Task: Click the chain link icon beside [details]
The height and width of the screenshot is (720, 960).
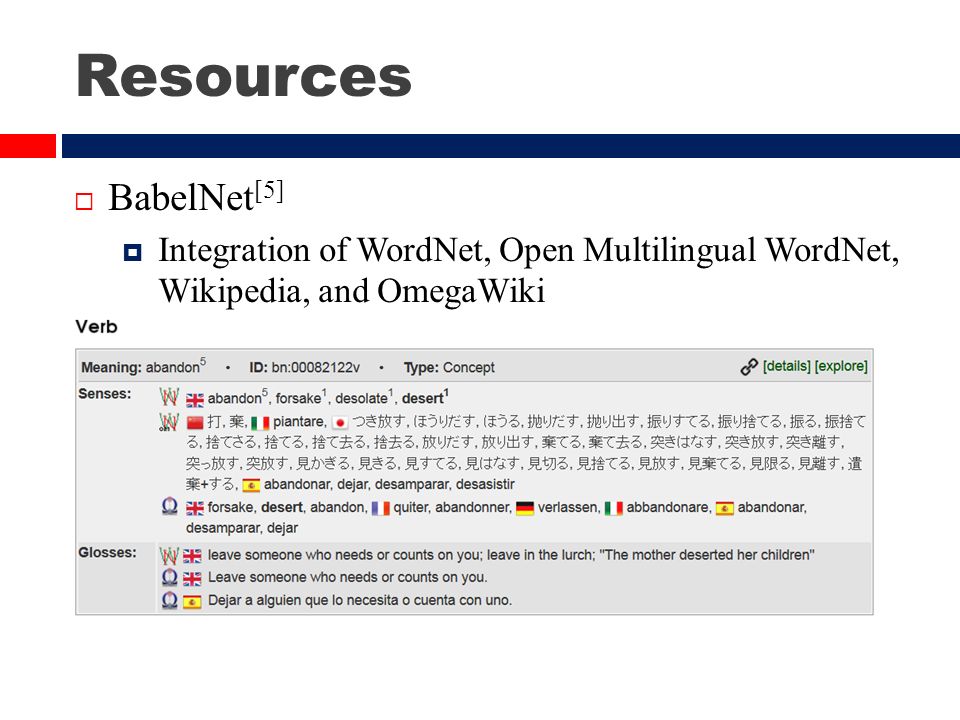Action: pos(749,367)
